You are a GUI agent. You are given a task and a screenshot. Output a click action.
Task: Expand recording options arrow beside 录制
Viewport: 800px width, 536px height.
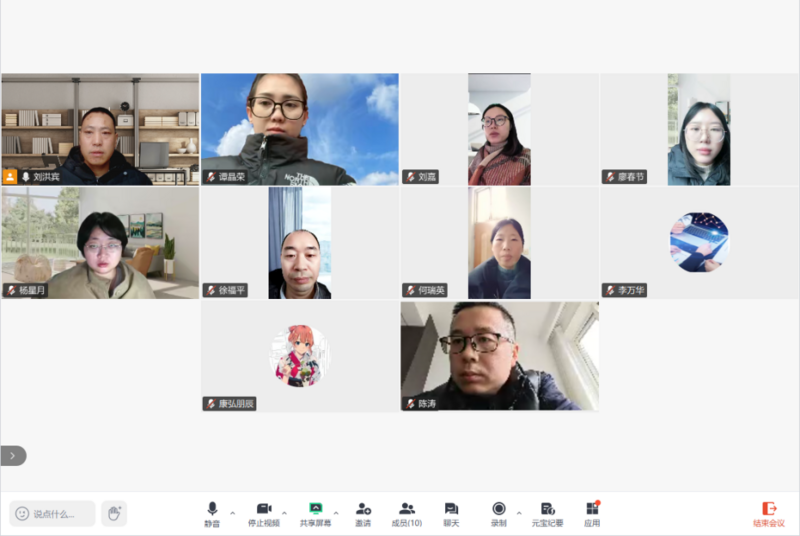tap(519, 513)
